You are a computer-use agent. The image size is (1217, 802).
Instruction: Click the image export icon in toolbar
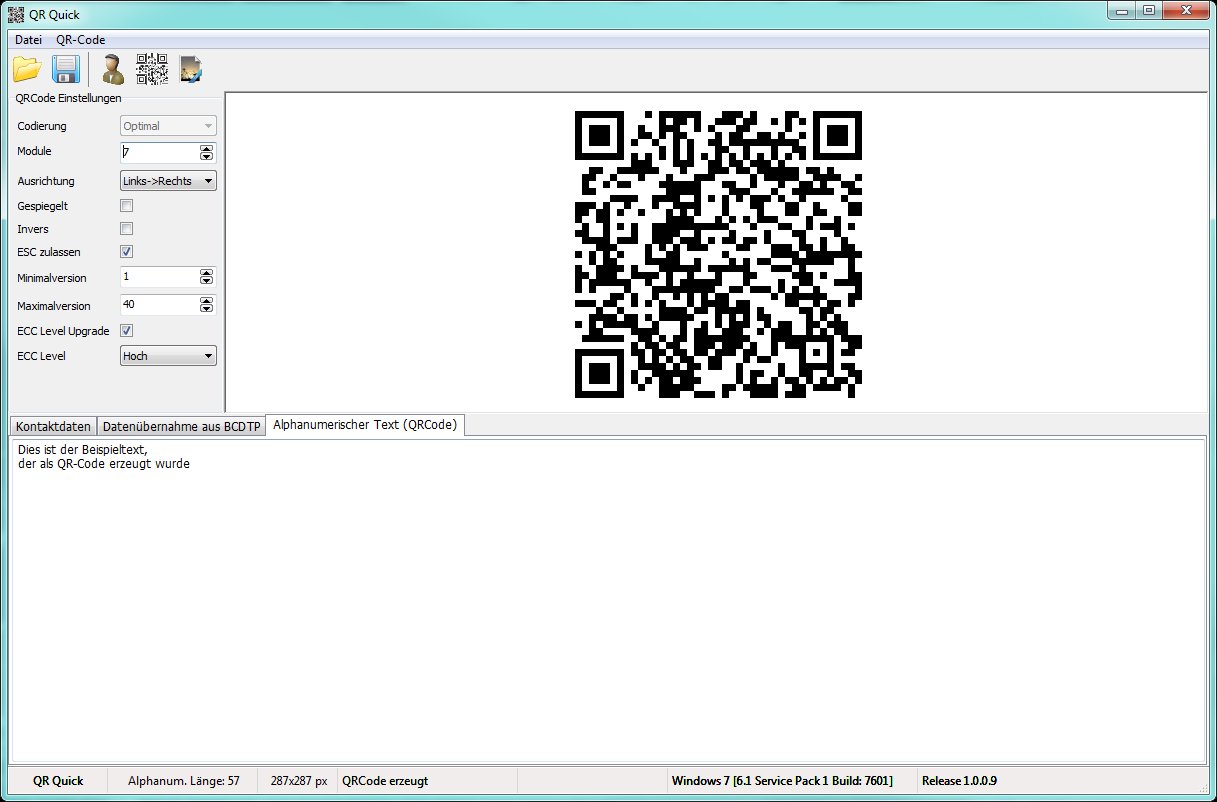tap(191, 69)
